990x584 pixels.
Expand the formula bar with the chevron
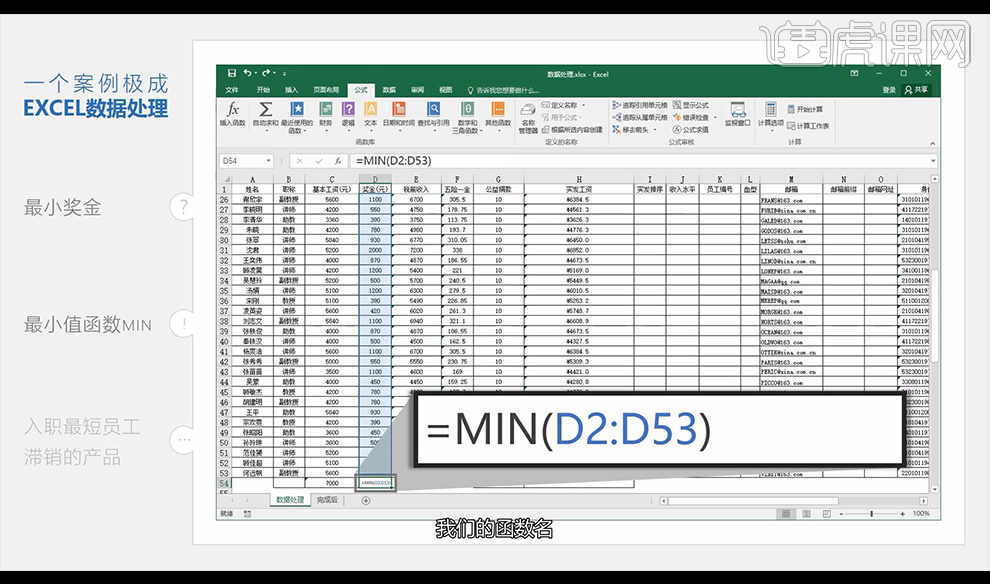(x=933, y=161)
